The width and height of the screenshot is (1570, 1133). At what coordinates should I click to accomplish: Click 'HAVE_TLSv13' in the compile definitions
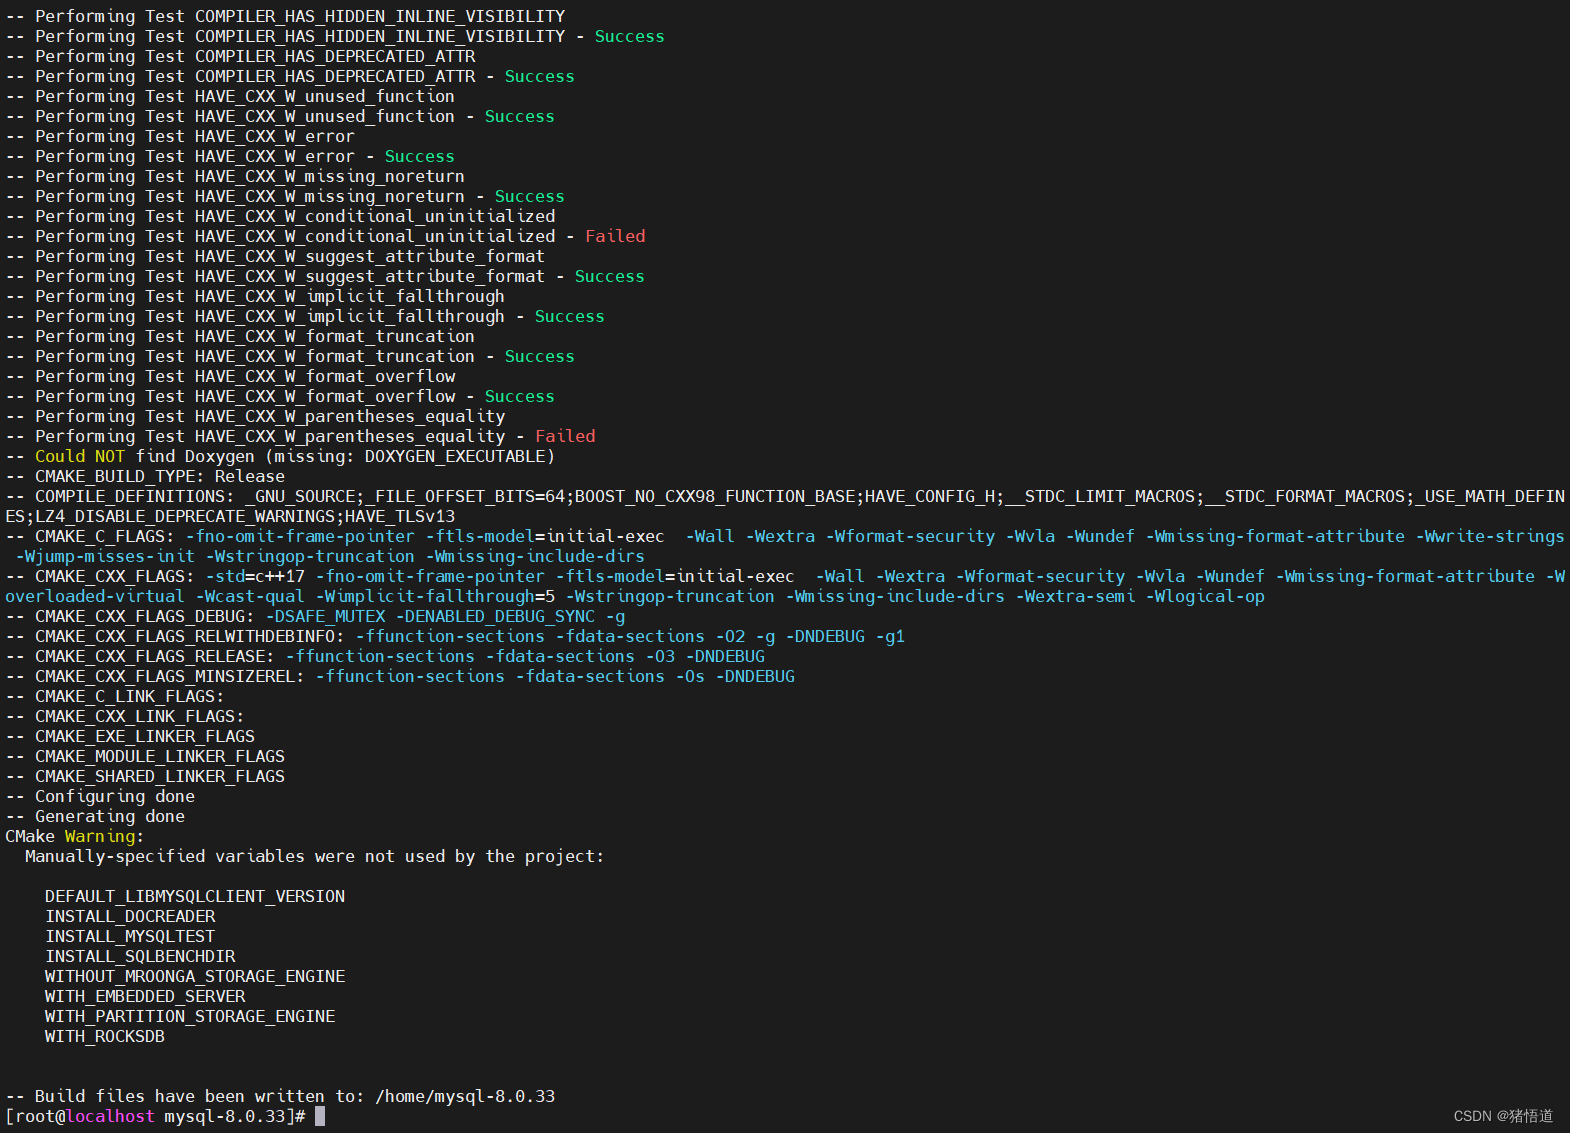400,516
